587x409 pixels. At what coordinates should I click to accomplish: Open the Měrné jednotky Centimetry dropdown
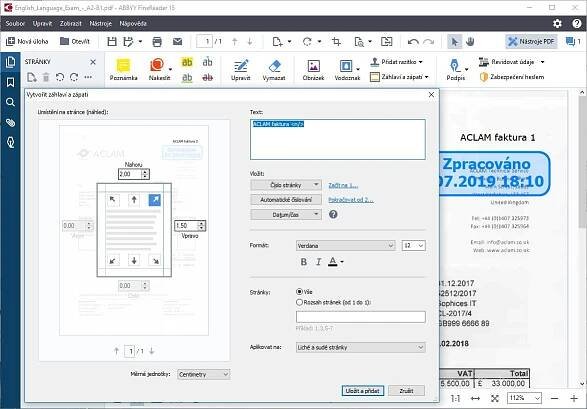pyautogui.click(x=203, y=375)
